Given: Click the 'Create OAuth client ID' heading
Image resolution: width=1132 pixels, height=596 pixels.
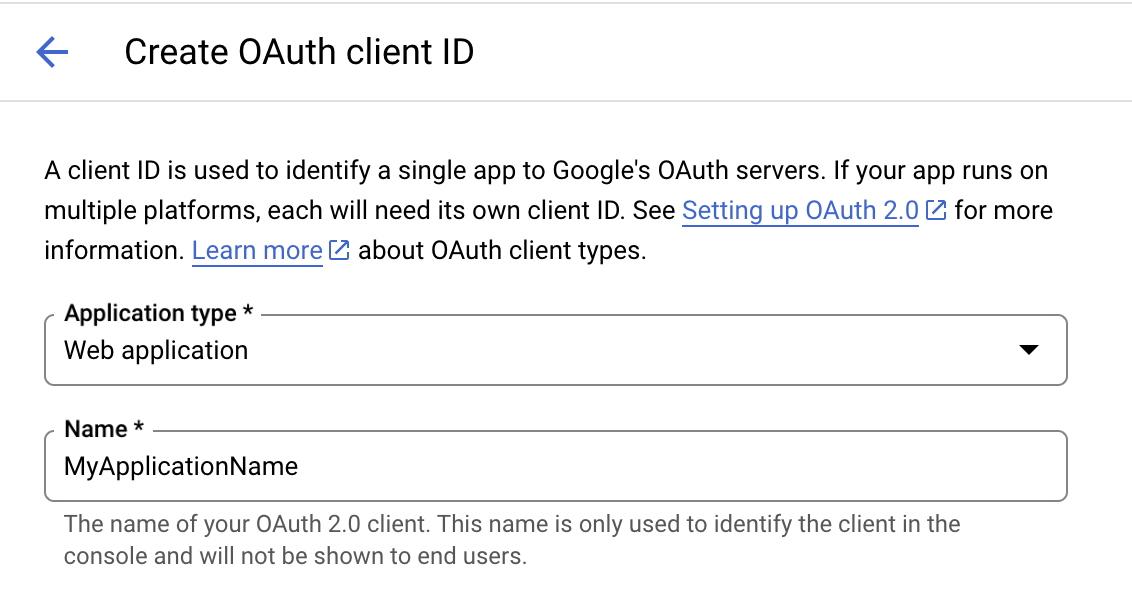Looking at the screenshot, I should tap(299, 52).
